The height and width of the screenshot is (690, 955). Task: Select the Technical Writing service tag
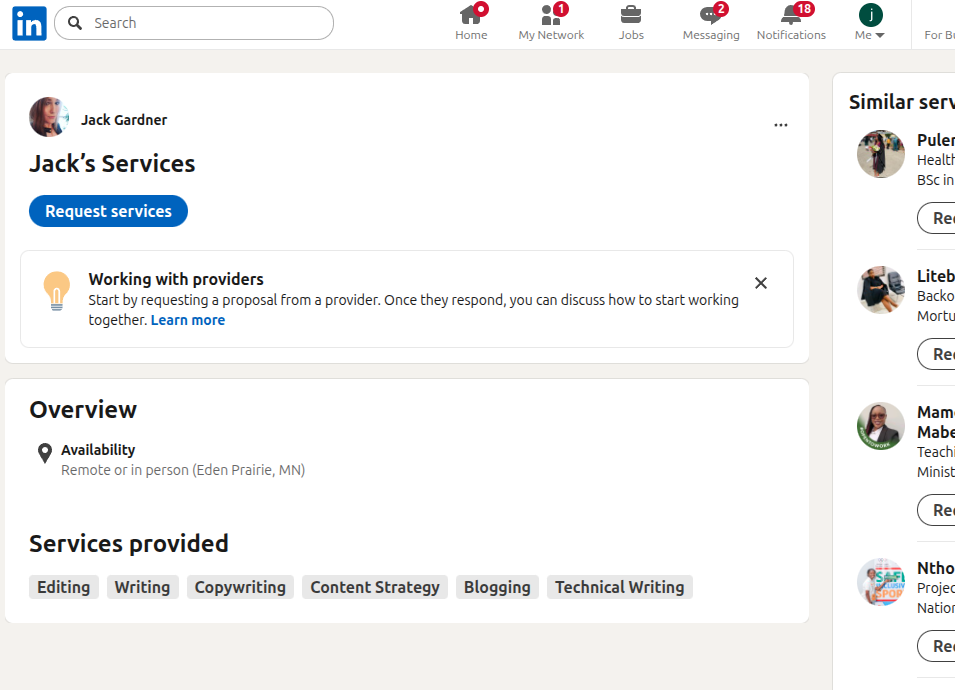point(619,587)
